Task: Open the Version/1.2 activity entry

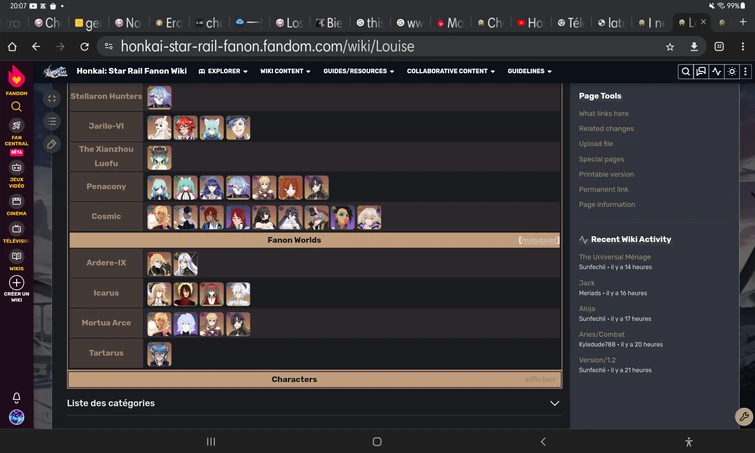Action: 597,360
